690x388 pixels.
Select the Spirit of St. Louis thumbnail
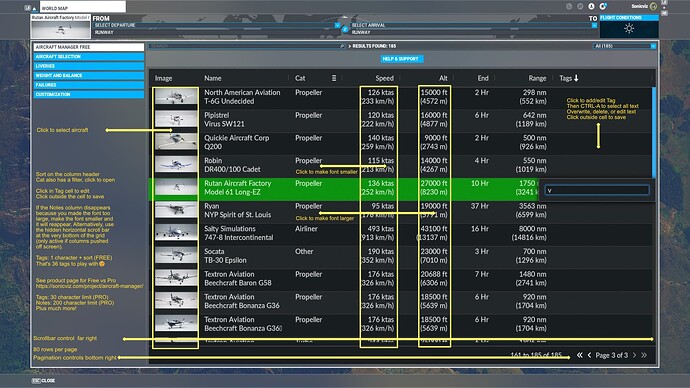point(176,210)
